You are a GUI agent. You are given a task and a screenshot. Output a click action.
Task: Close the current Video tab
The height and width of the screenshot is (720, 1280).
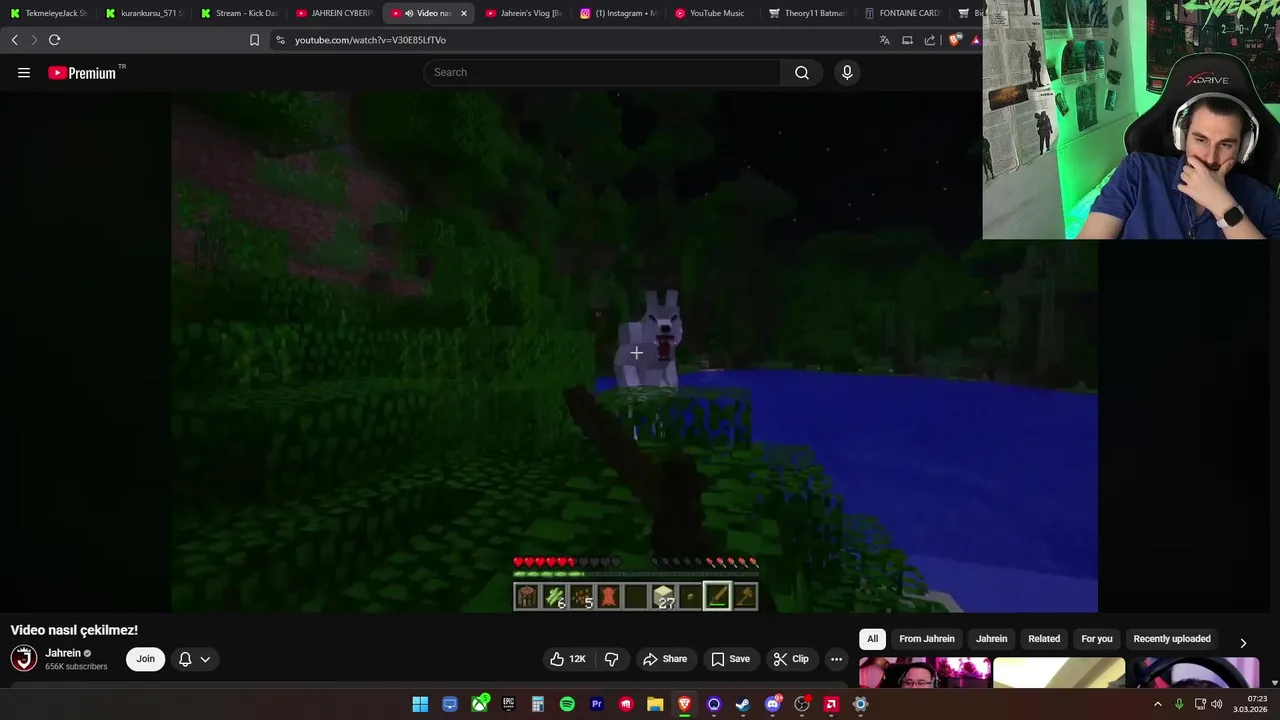(x=464, y=13)
